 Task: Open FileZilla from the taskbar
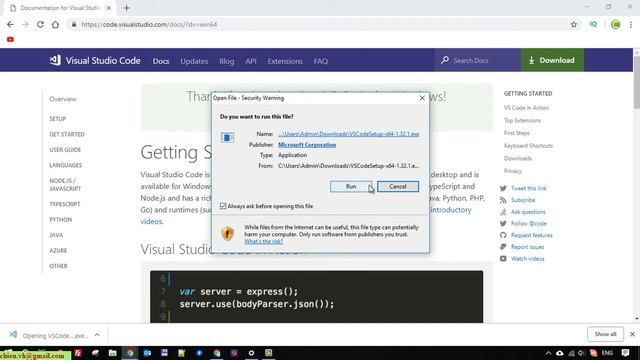pyautogui.click(x=78, y=353)
